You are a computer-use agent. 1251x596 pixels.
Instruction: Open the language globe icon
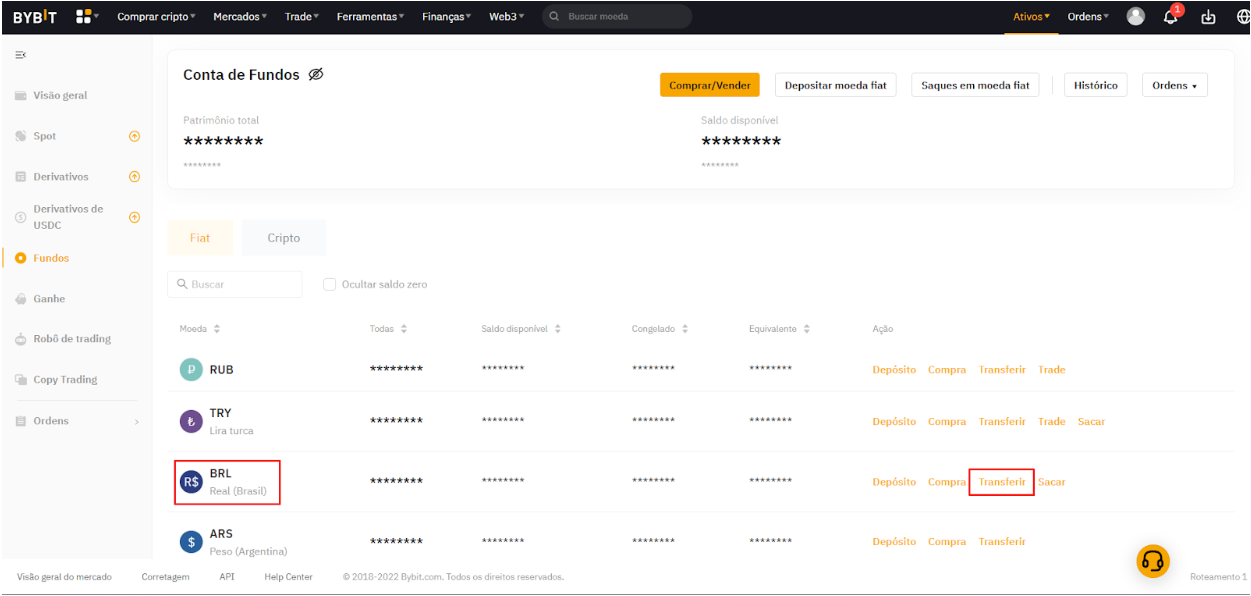click(x=1242, y=17)
